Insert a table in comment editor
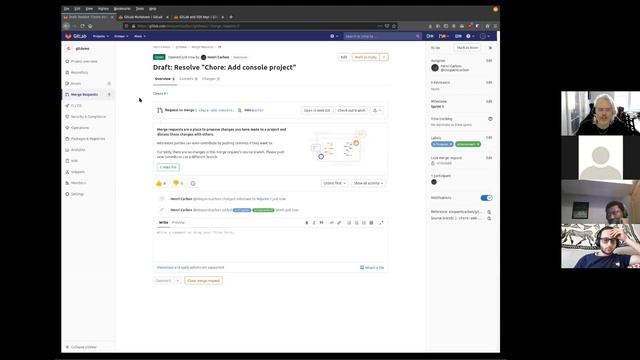This screenshot has width=640, height=360. 371,223
